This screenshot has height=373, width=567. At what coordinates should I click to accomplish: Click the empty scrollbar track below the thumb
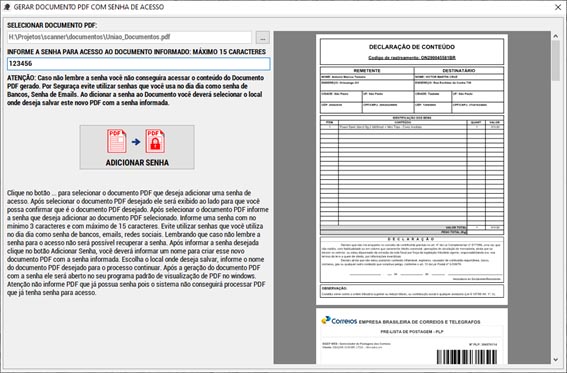(x=555, y=217)
